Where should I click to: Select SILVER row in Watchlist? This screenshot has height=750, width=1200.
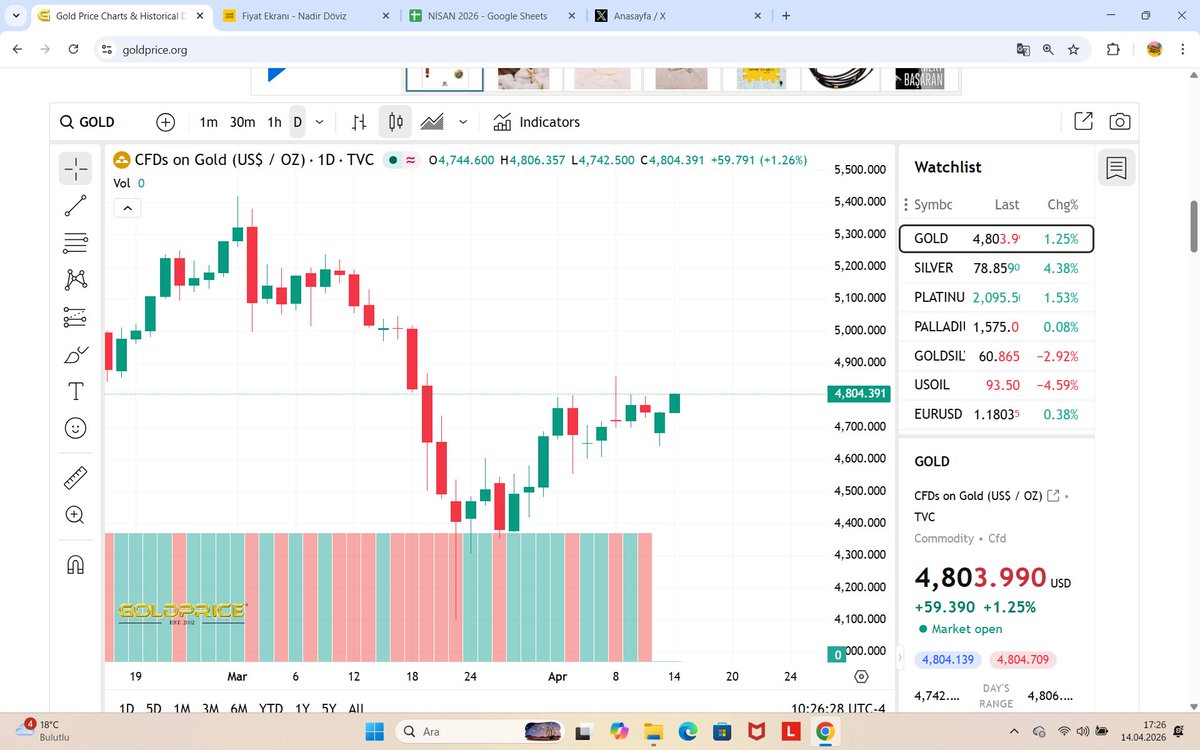coord(997,268)
